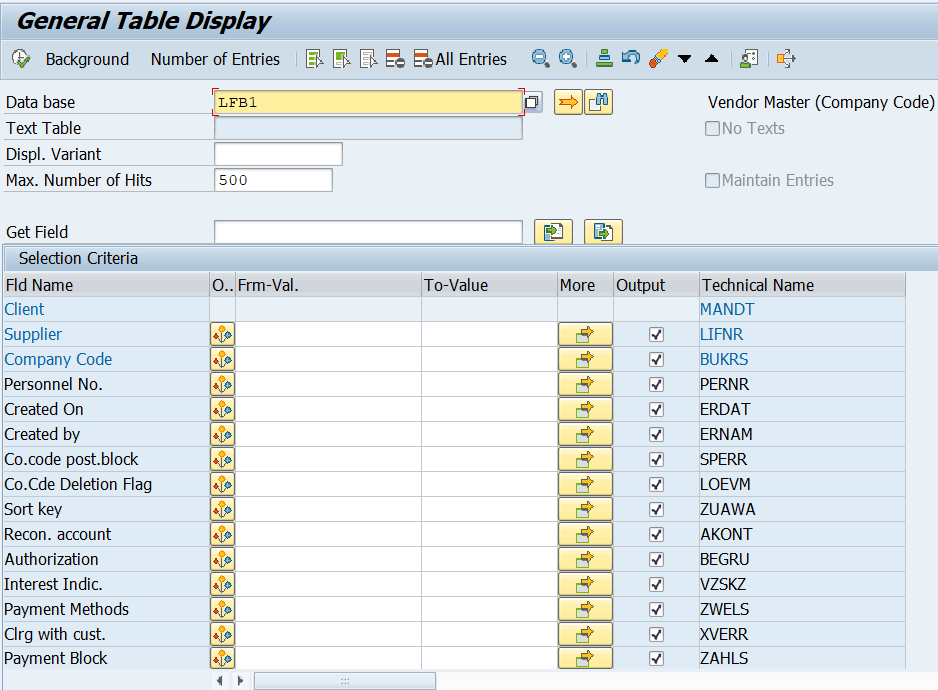The width and height of the screenshot is (938, 690).
Task: Open option selector for Payment Methods row
Action: click(223, 610)
